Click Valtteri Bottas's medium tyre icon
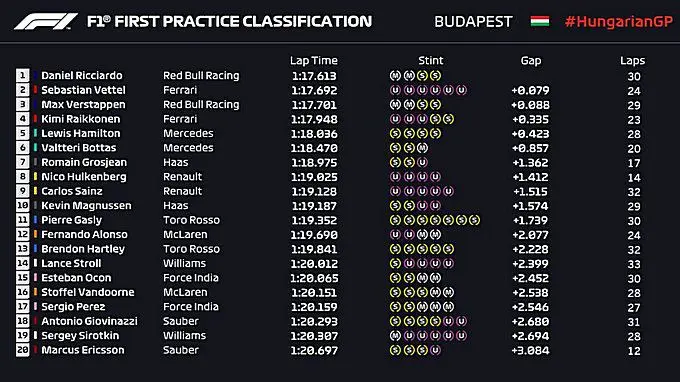 point(422,148)
